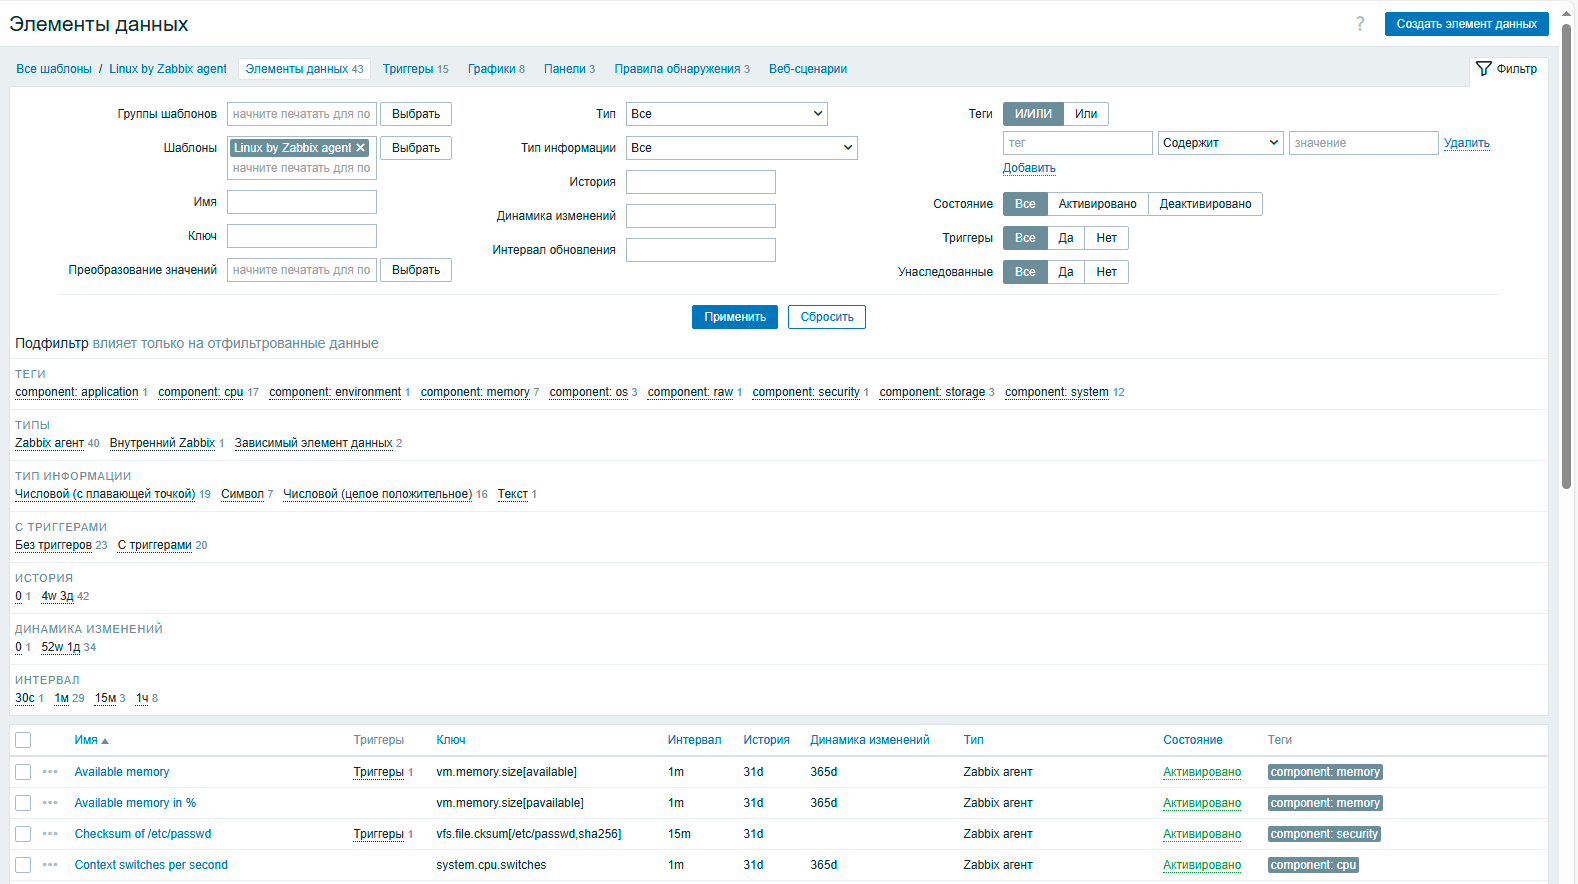Select the checkbox next to Checksum of /etc/passwd
This screenshot has width=1578, height=884.
23,834
